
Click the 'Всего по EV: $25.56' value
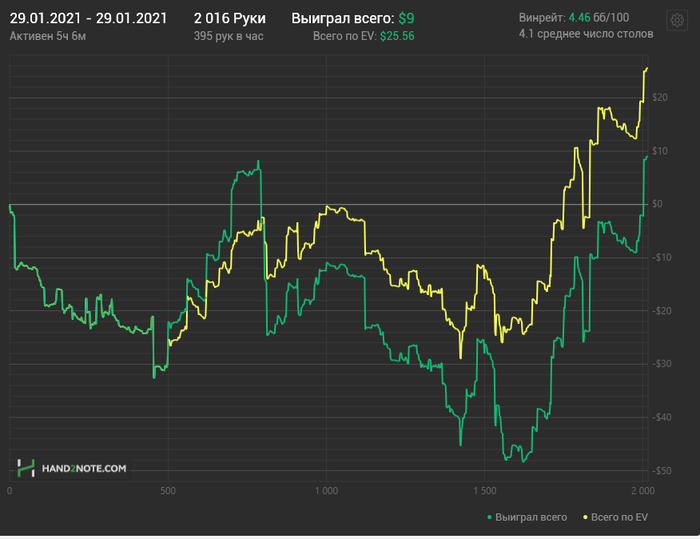coord(363,36)
